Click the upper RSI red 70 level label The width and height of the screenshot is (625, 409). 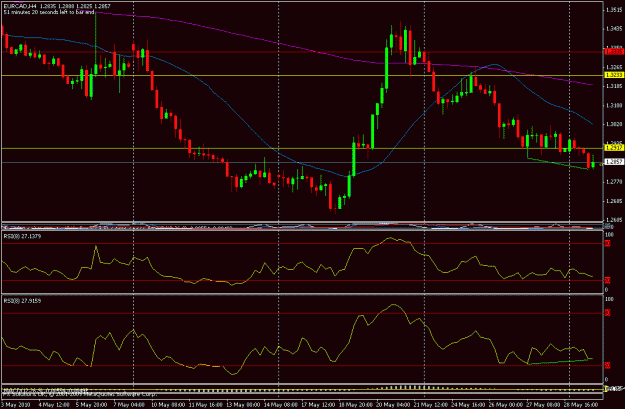coord(607,243)
